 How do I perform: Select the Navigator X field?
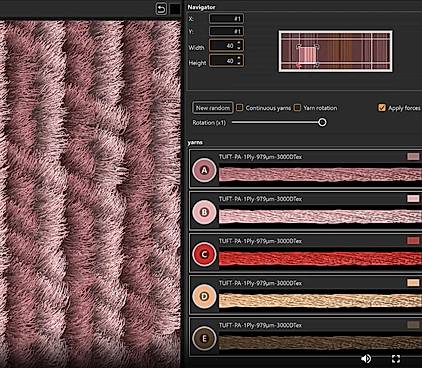tap(226, 19)
